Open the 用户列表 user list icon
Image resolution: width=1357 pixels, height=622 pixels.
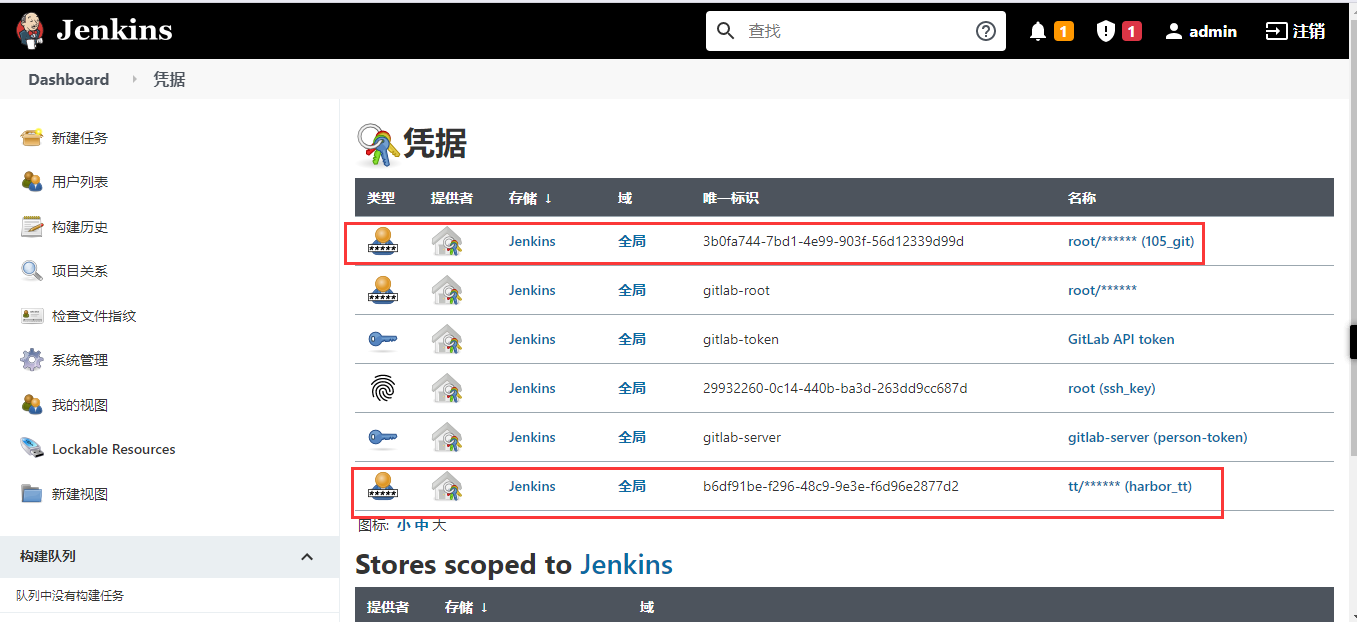coord(29,182)
